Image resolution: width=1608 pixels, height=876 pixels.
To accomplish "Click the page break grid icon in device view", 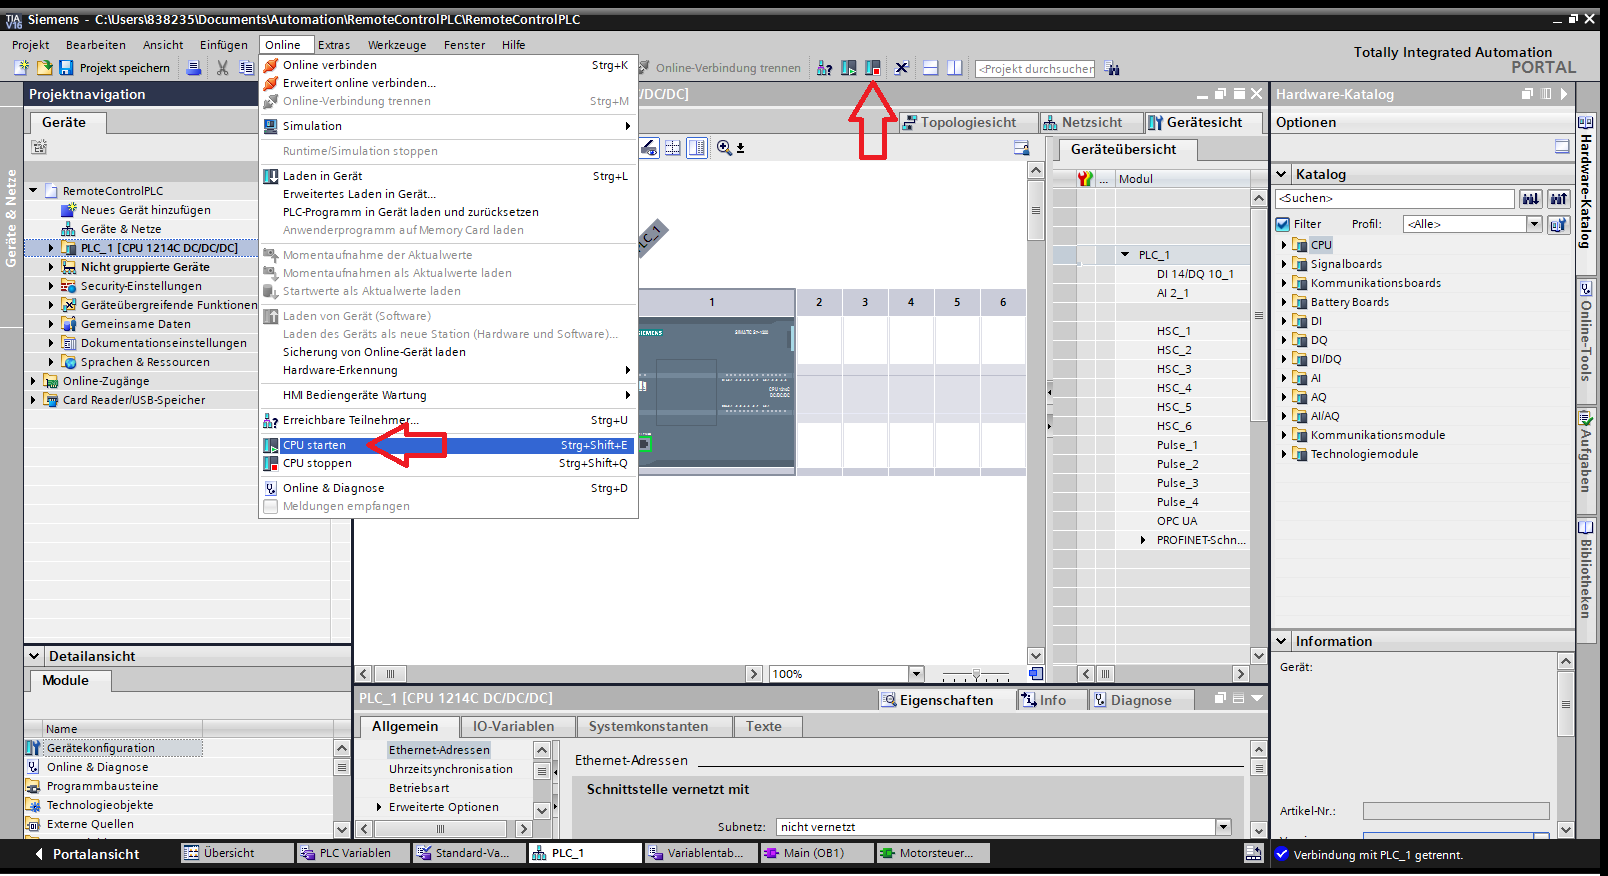I will [x=673, y=148].
